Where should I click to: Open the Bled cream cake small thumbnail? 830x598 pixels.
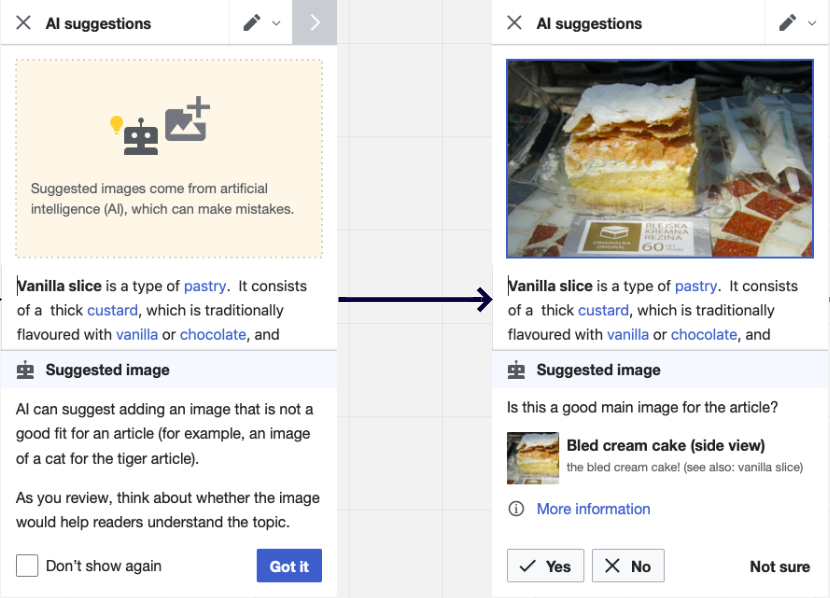point(533,458)
